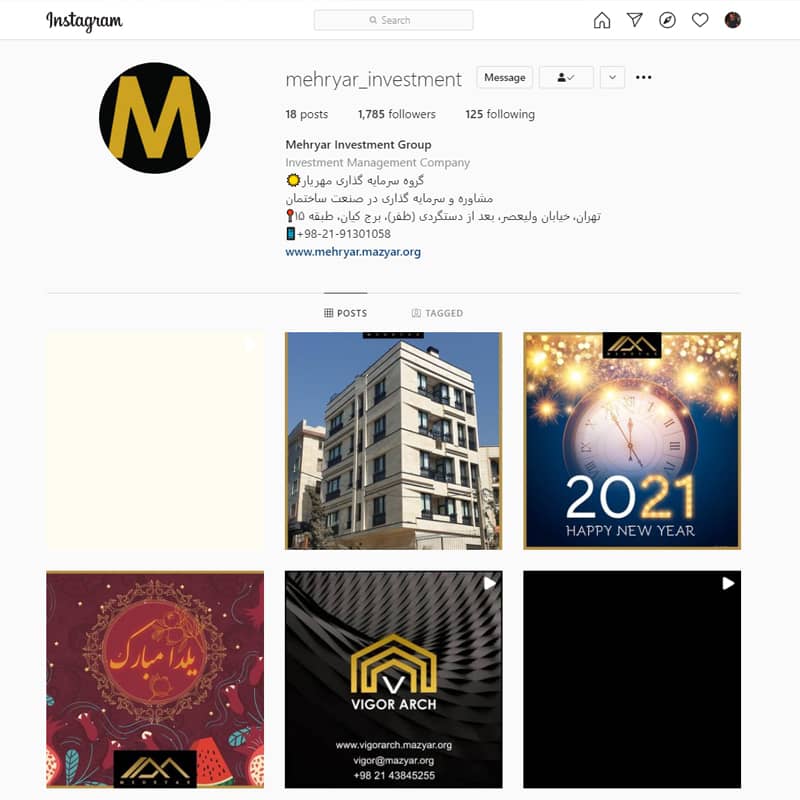
Task: Open your profile avatar in header
Action: pos(733,20)
